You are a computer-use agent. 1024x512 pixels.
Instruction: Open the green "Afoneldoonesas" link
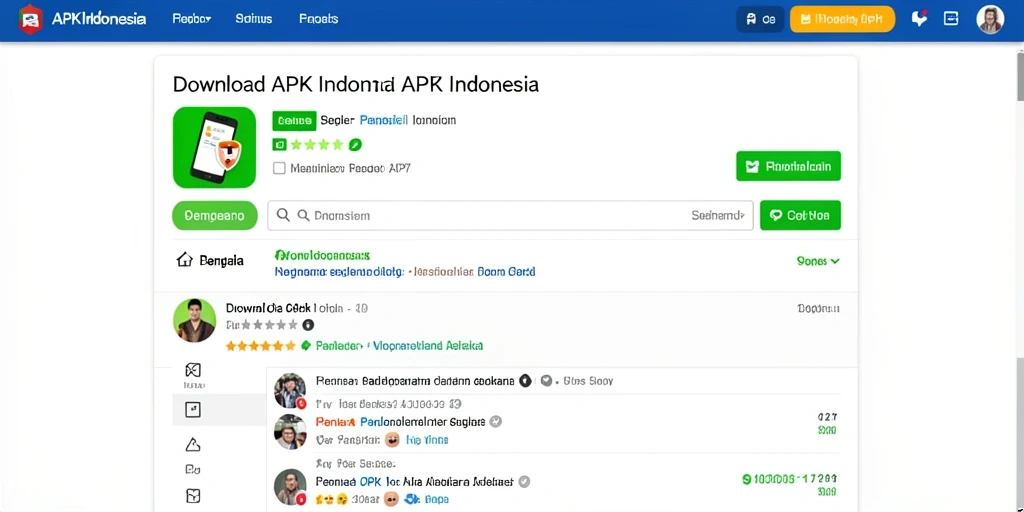(x=323, y=255)
